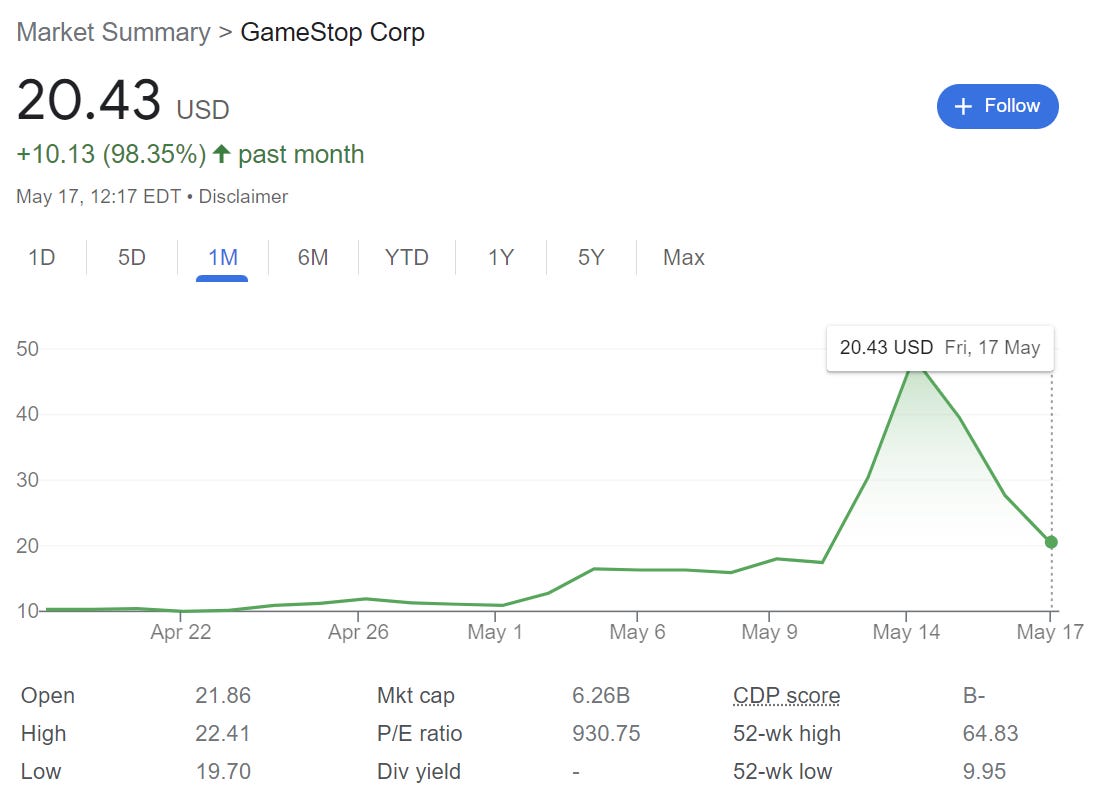Click the CDP score underlined label
This screenshot has height=793, width=1096.
pyautogui.click(x=786, y=696)
